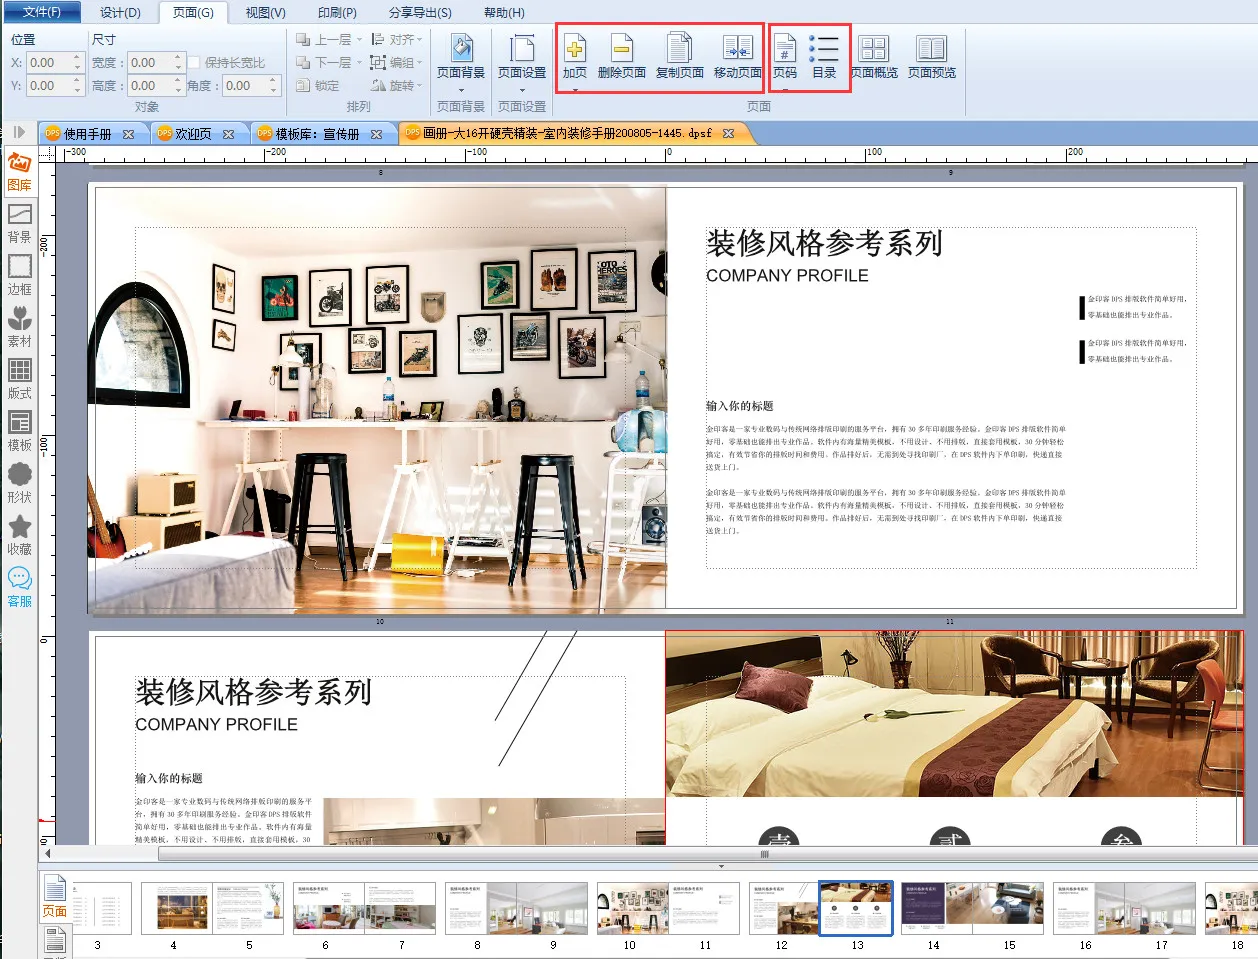Image resolution: width=1258 pixels, height=959 pixels.
Task: Open the 文件(F) menu
Action: pyautogui.click(x=41, y=12)
